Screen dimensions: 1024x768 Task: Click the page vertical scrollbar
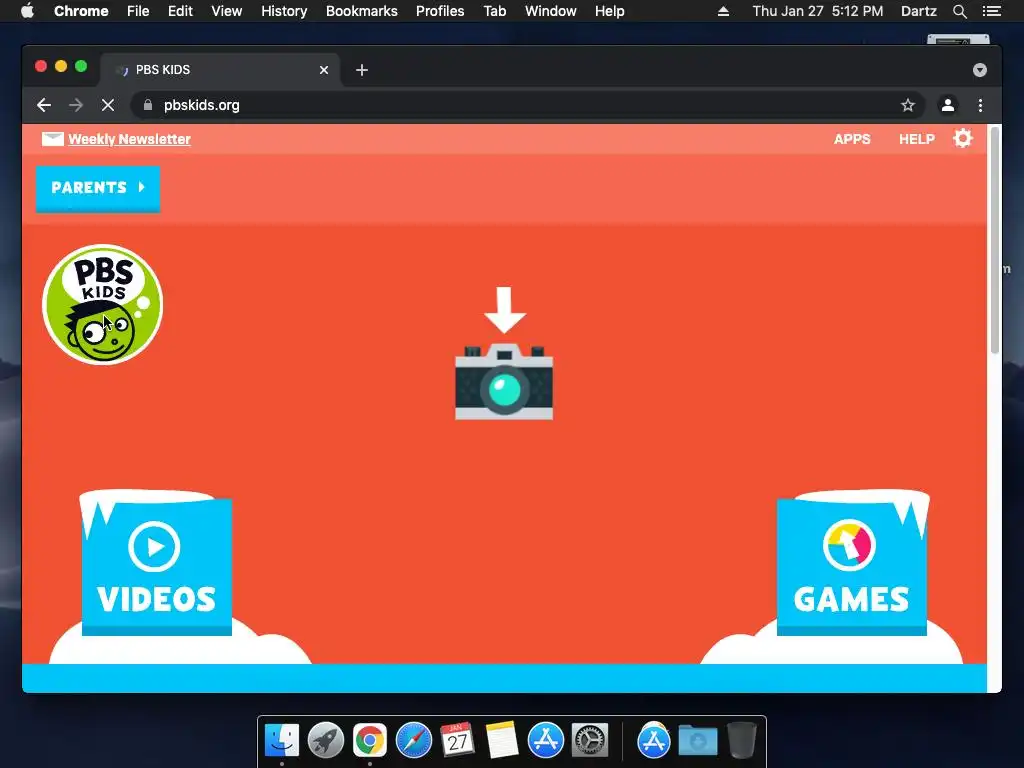(995, 240)
